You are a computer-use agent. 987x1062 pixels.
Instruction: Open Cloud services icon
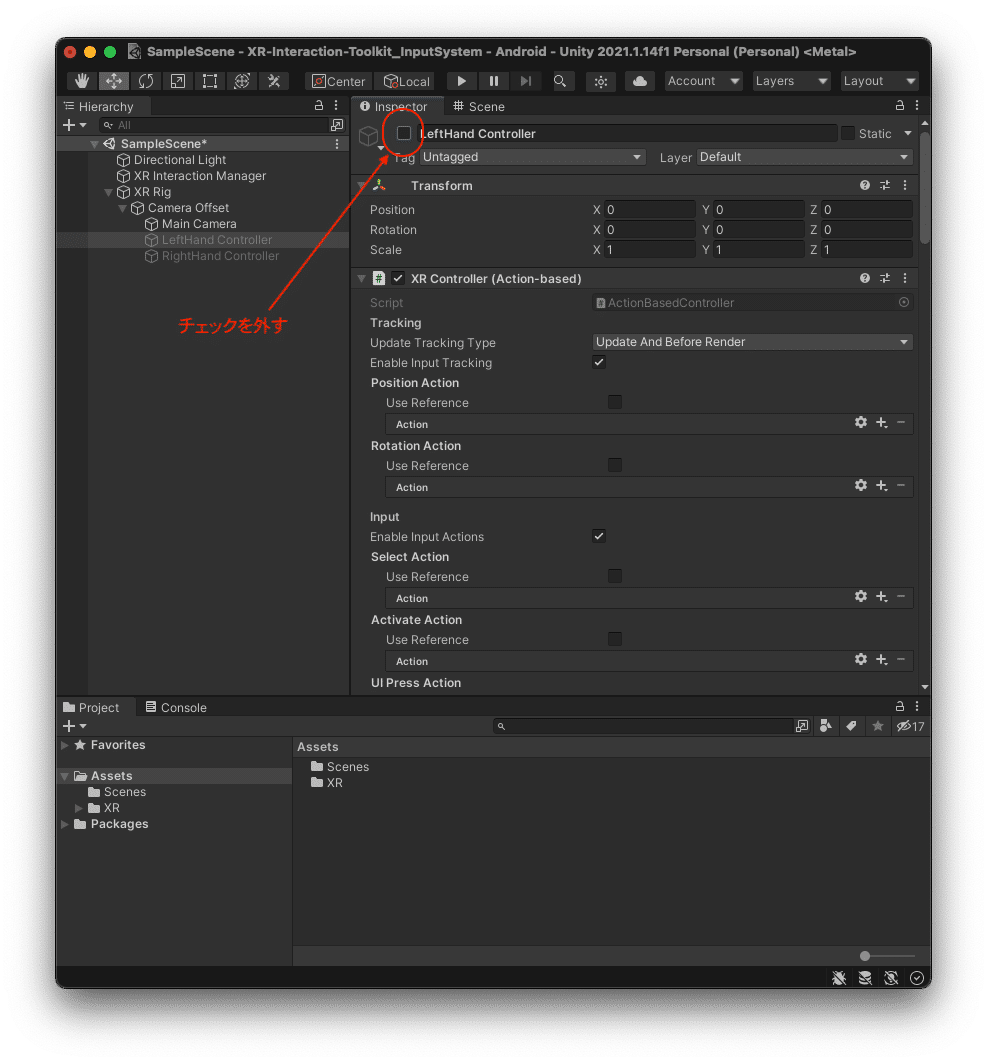tap(639, 81)
